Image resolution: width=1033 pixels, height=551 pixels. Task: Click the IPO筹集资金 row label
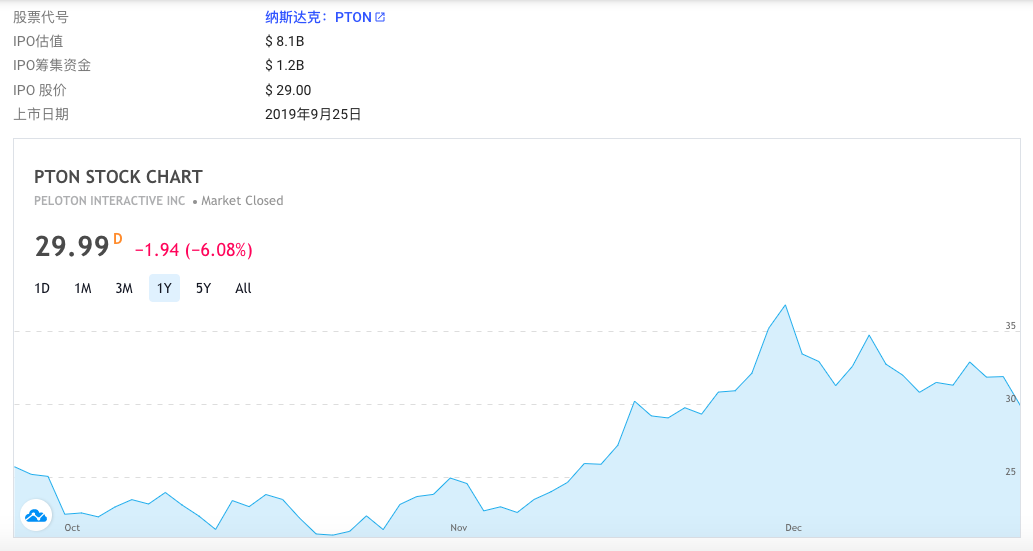(52, 65)
